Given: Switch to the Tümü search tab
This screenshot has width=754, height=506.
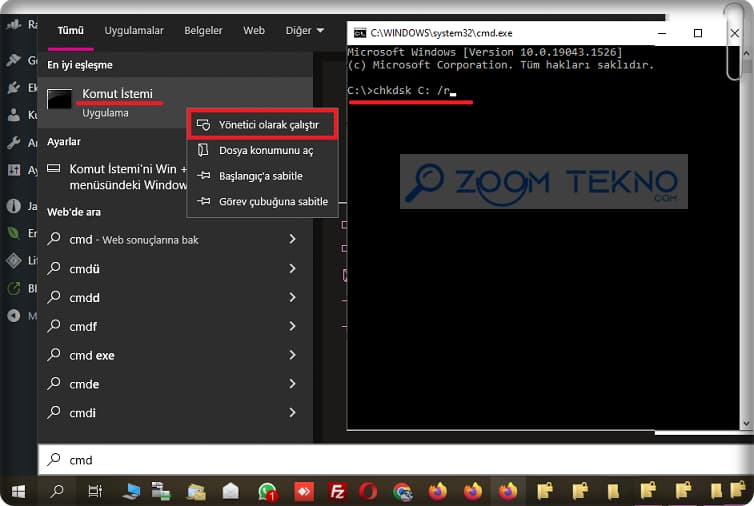Looking at the screenshot, I should point(70,31).
